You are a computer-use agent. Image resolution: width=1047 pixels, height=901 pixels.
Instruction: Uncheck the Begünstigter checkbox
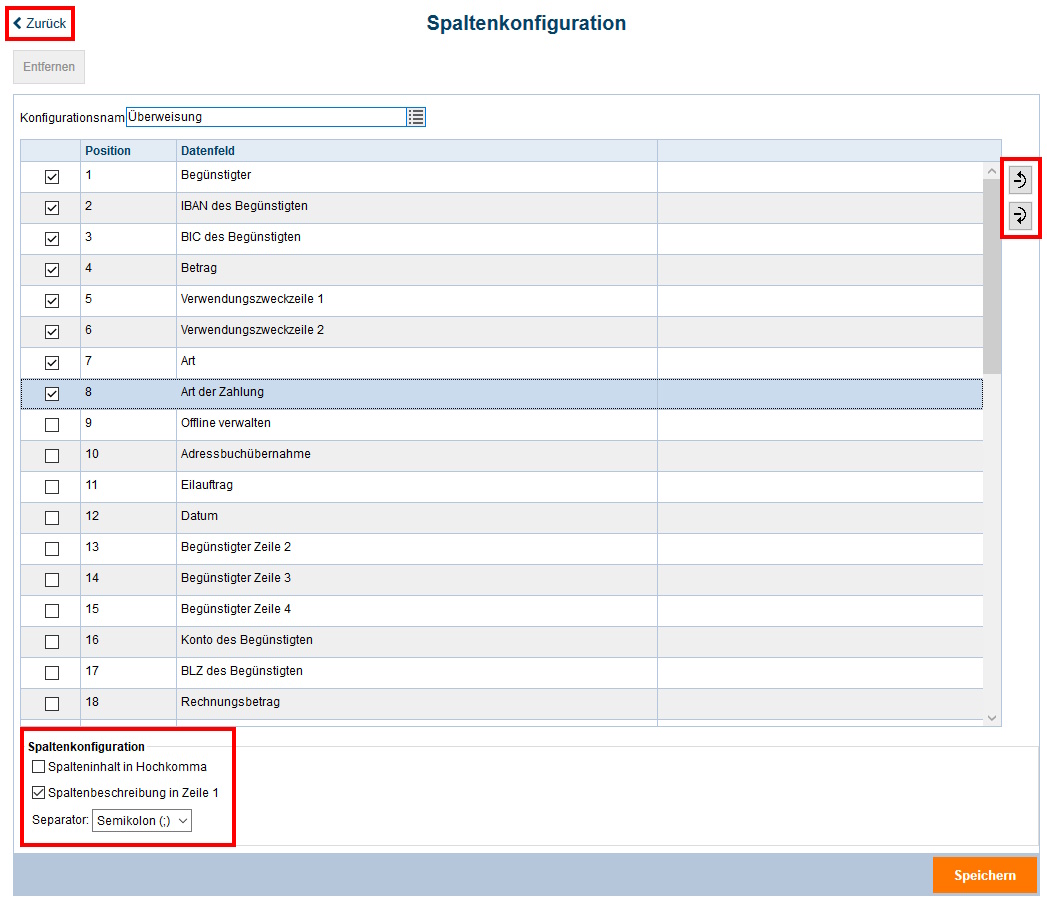pos(52,177)
